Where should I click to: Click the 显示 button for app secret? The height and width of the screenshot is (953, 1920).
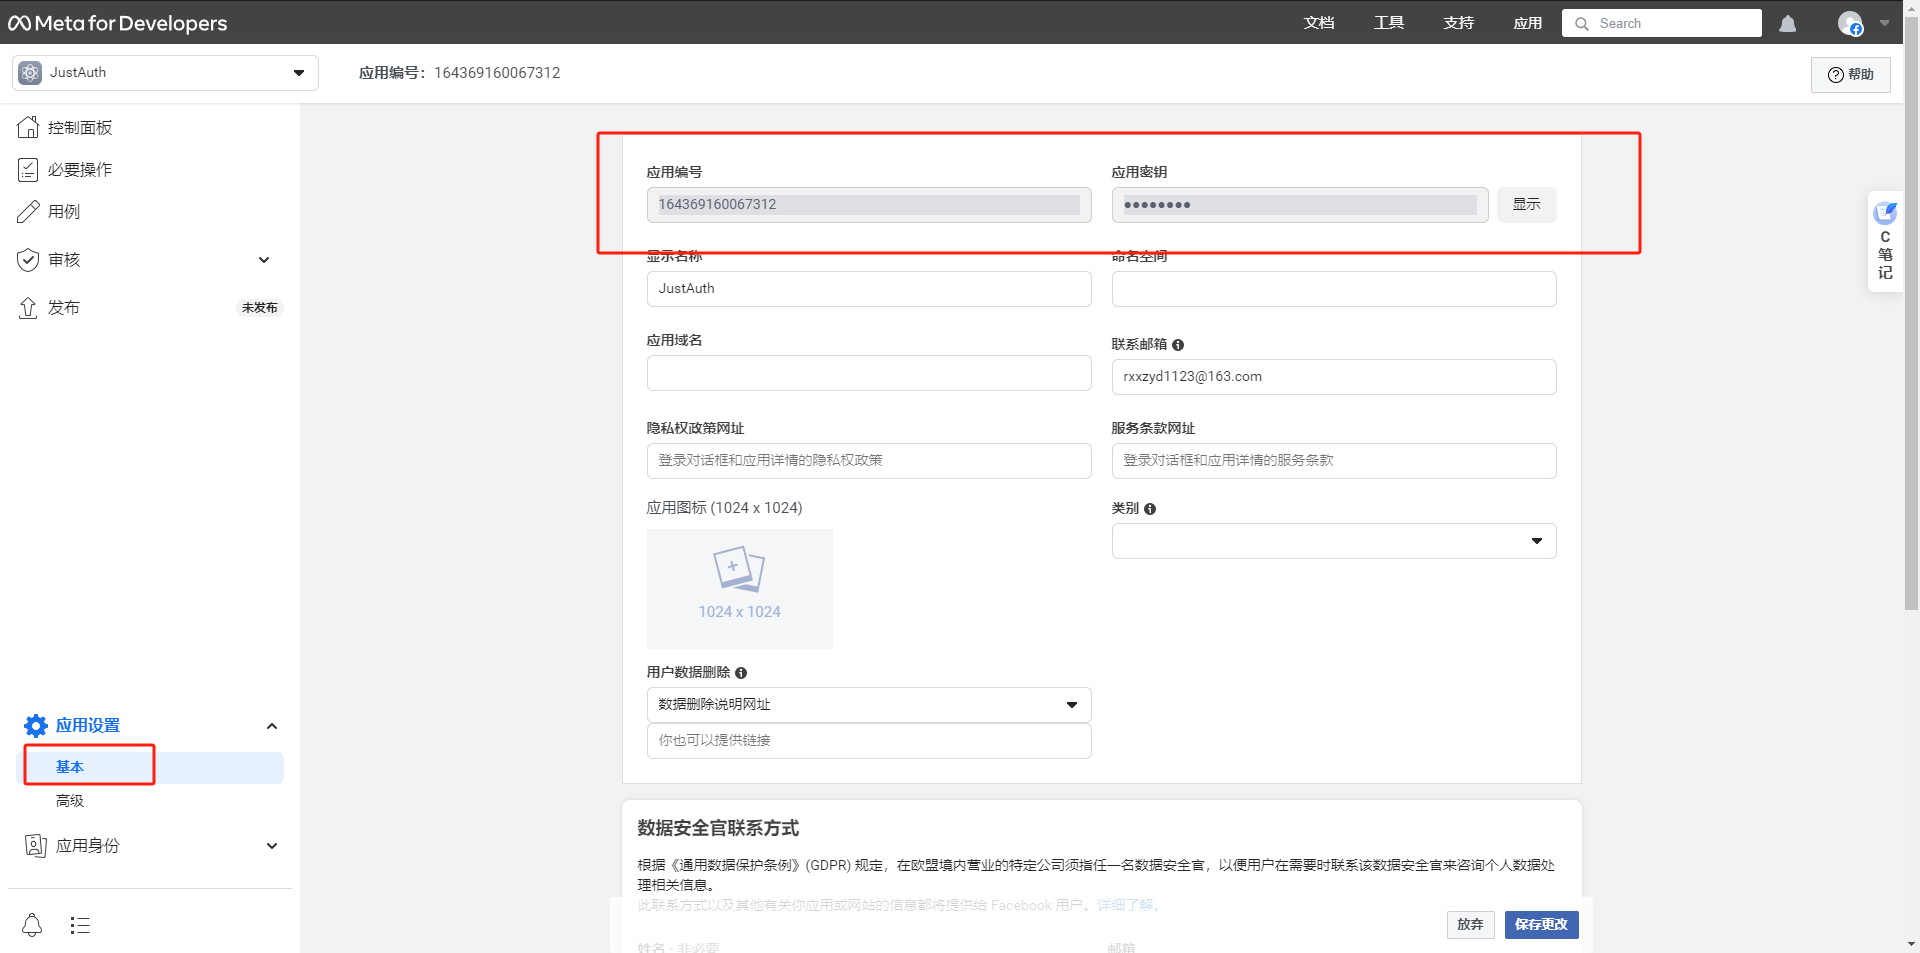(x=1526, y=204)
